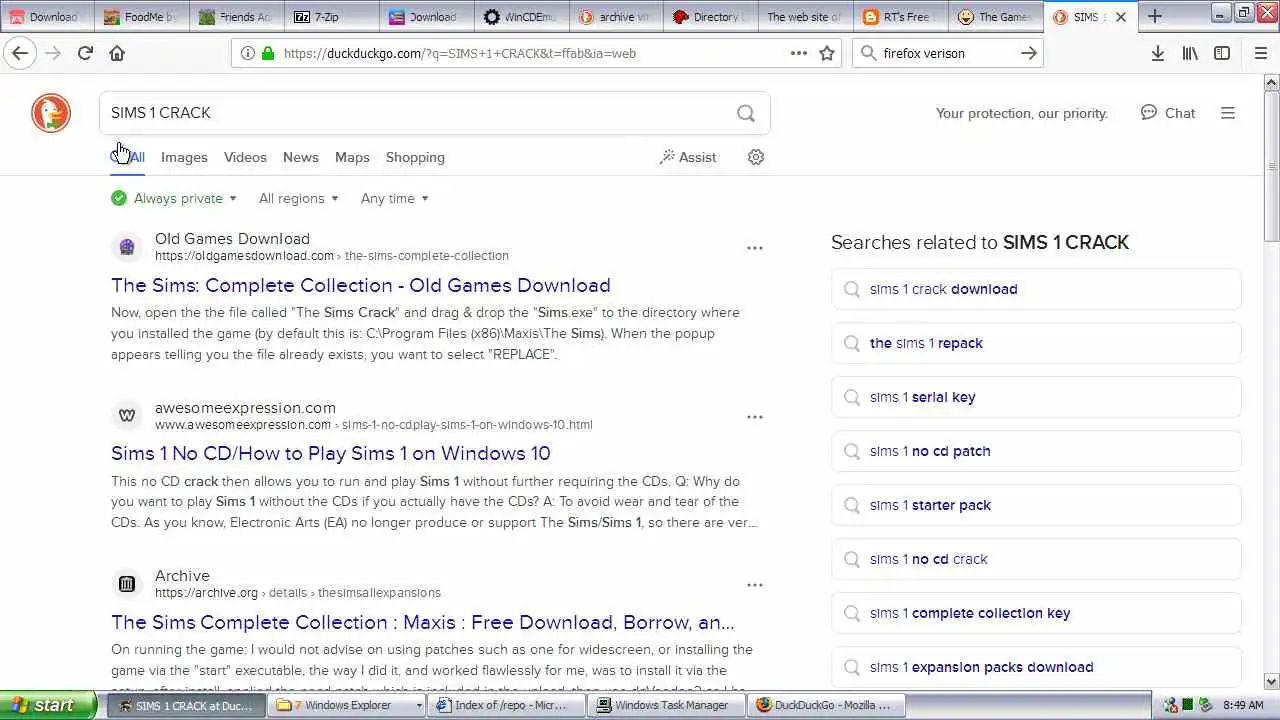Select the WinCDEmu browser tab
The height and width of the screenshot is (720, 1280).
(x=521, y=16)
